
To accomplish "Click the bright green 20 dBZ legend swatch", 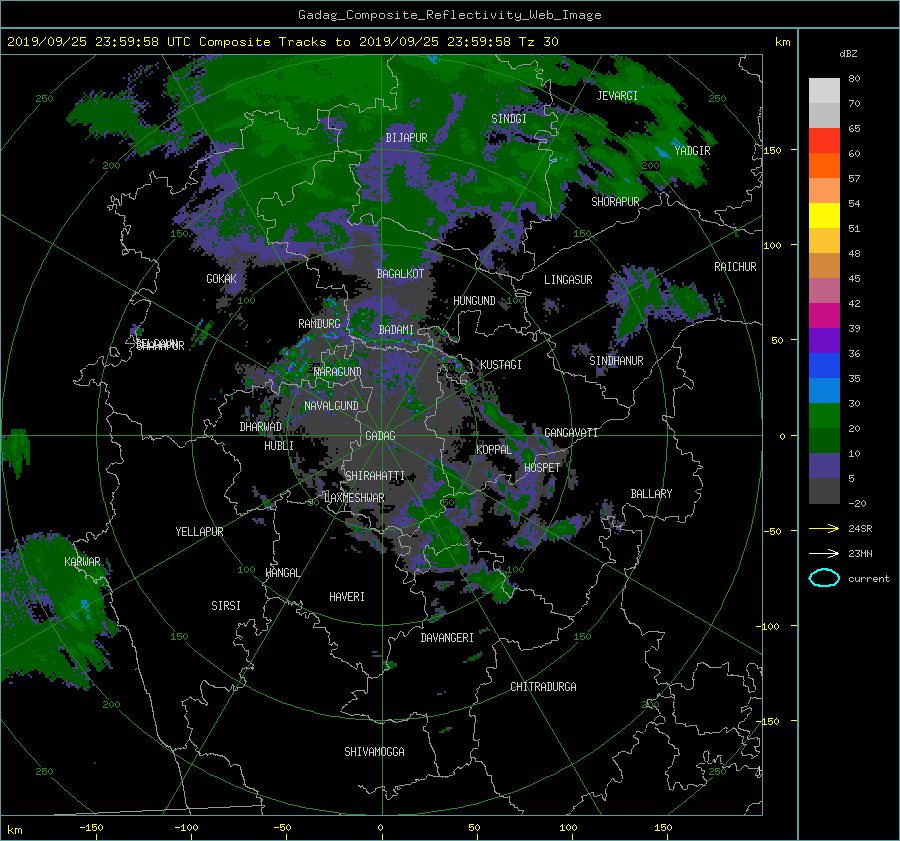I will pos(824,416).
